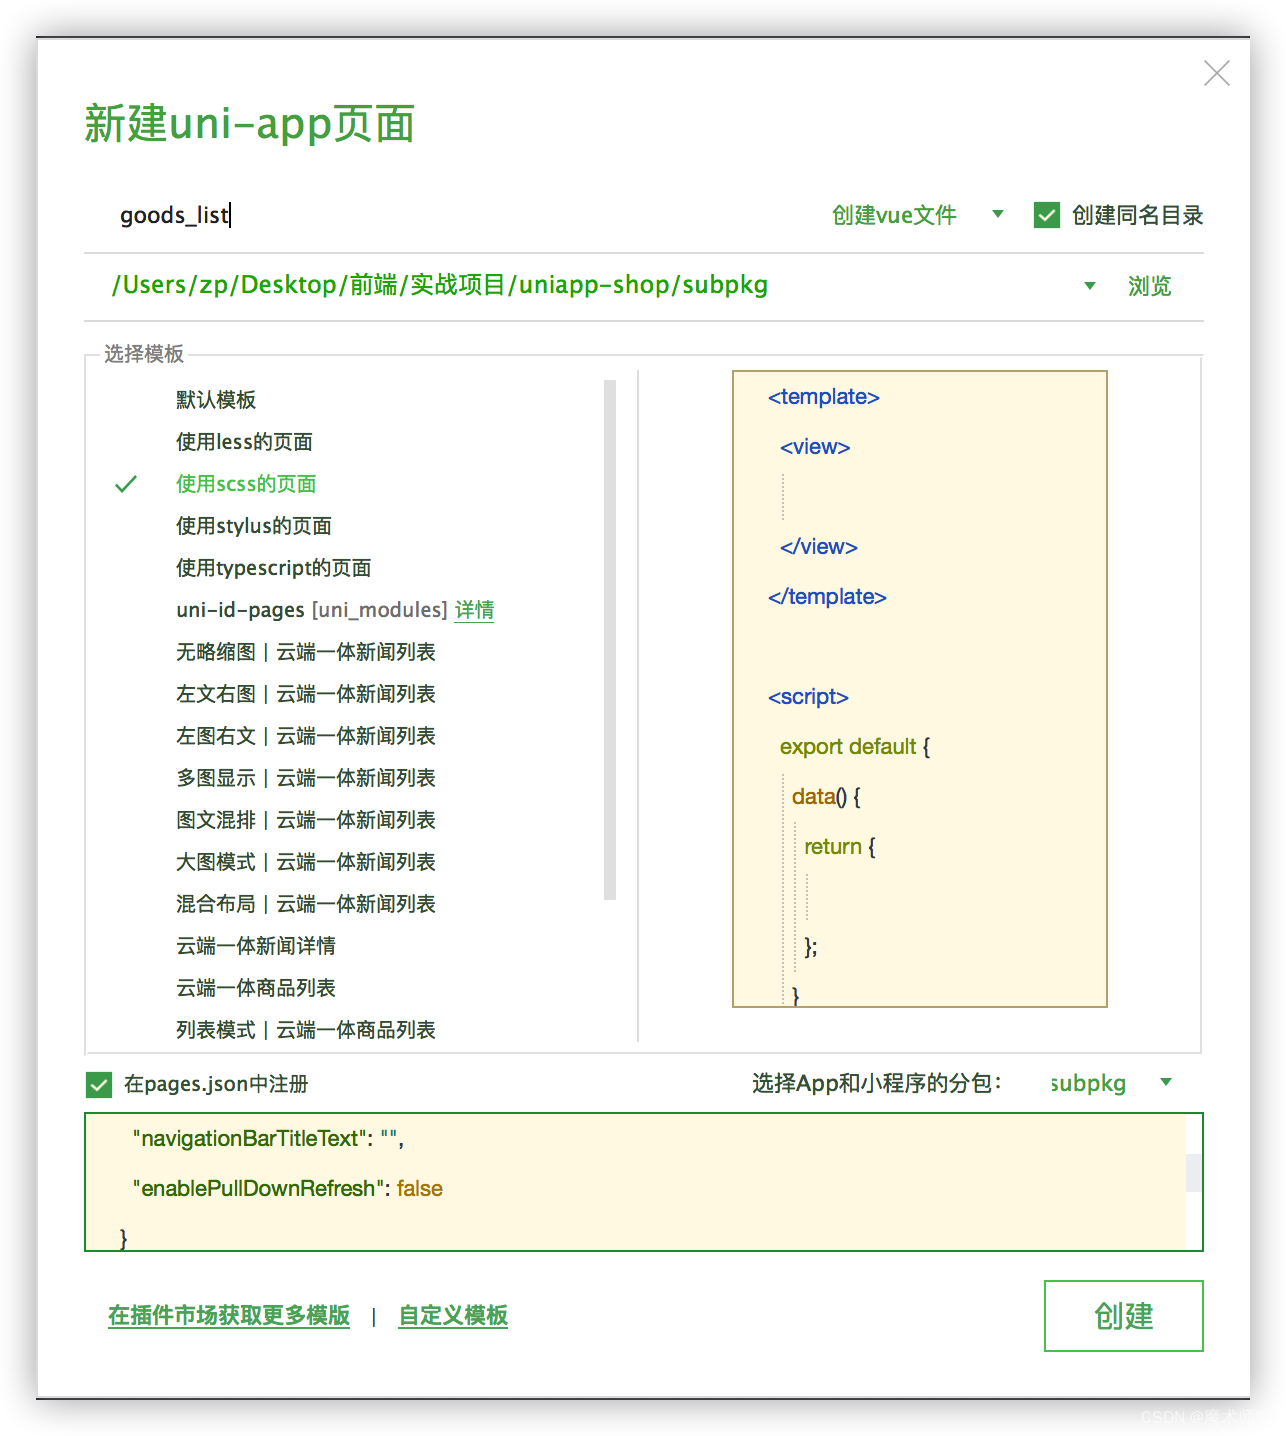Select the 使用typescript的页面 template
Image resolution: width=1286 pixels, height=1436 pixels.
[x=274, y=568]
